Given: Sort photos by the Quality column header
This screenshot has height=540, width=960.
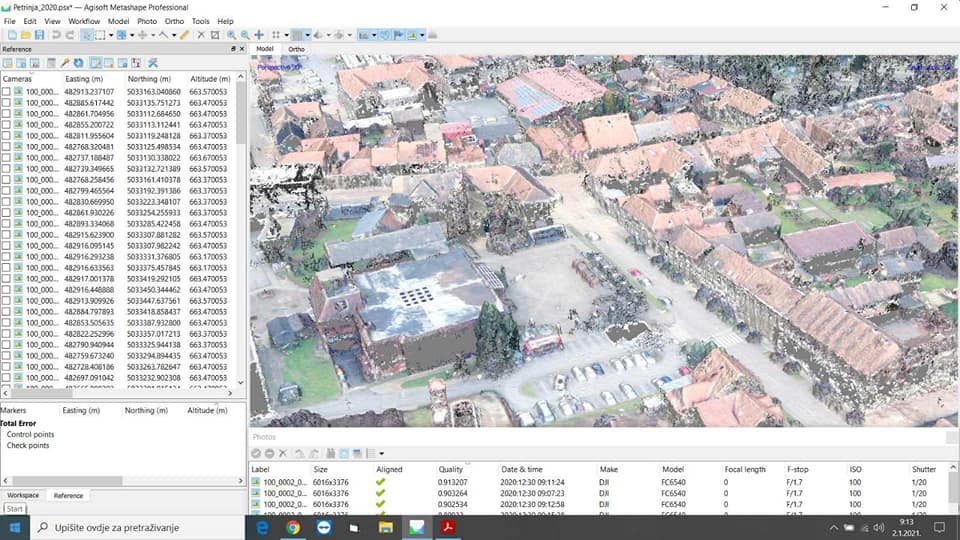Looking at the screenshot, I should tap(448, 469).
